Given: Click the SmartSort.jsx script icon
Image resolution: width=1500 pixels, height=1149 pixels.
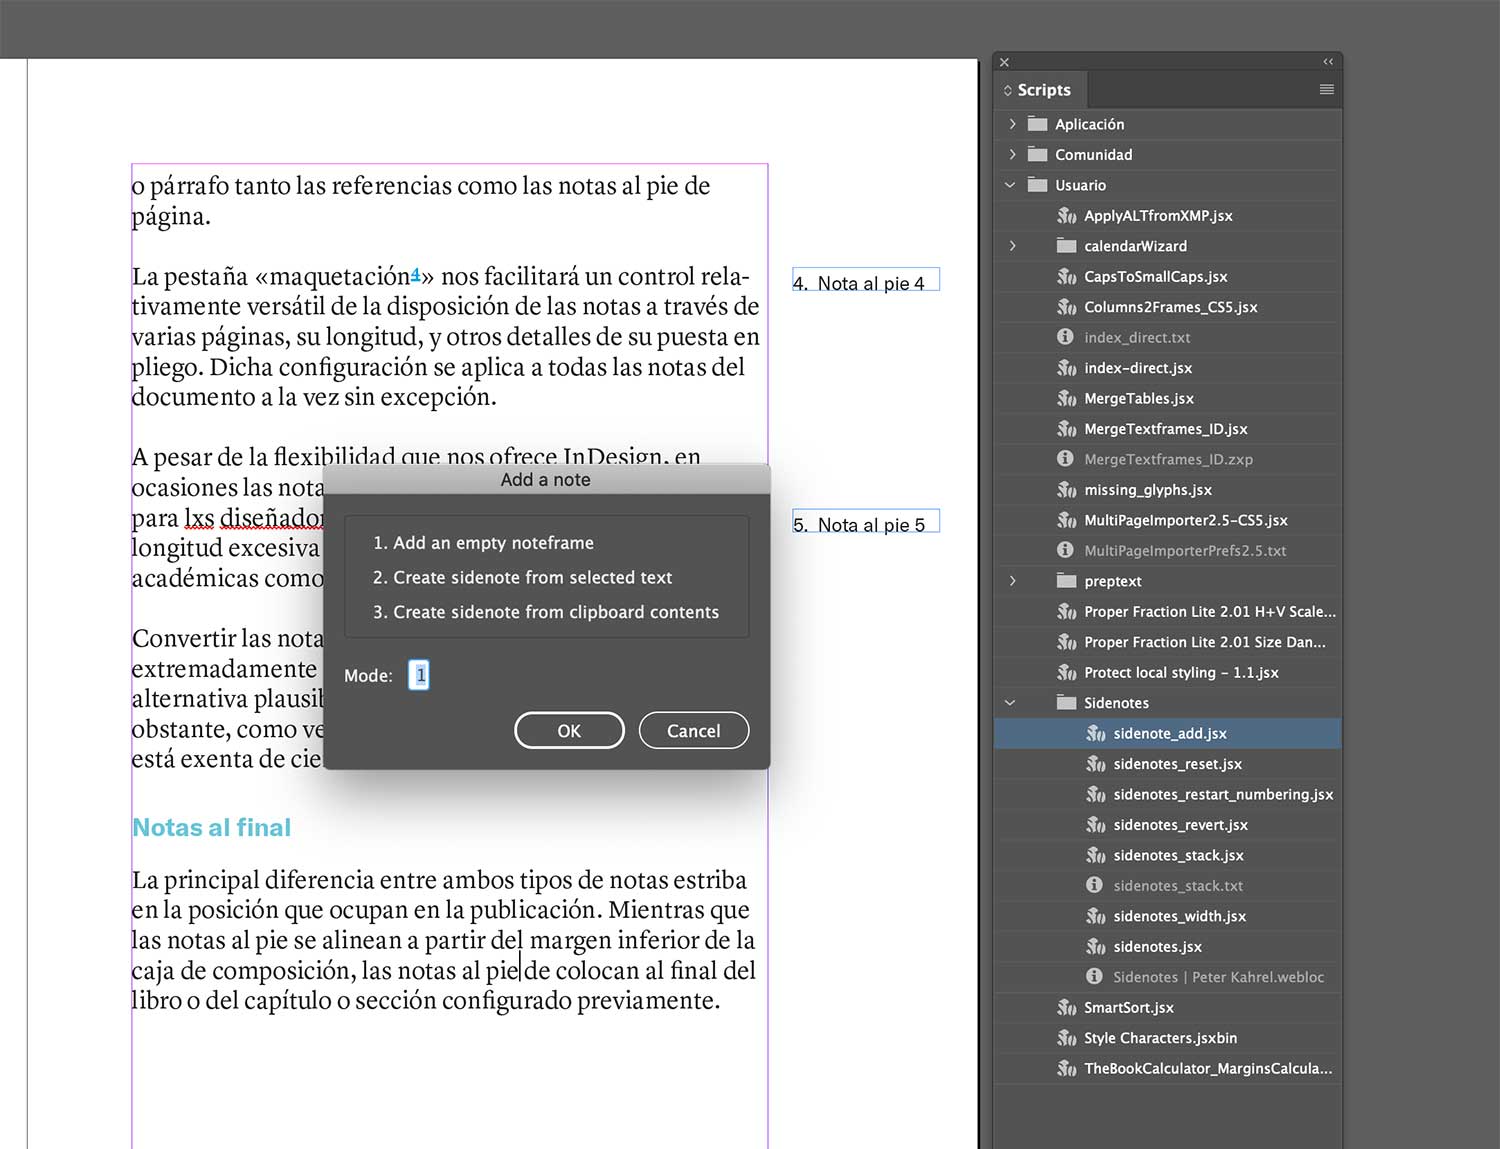Looking at the screenshot, I should click(x=1067, y=1008).
